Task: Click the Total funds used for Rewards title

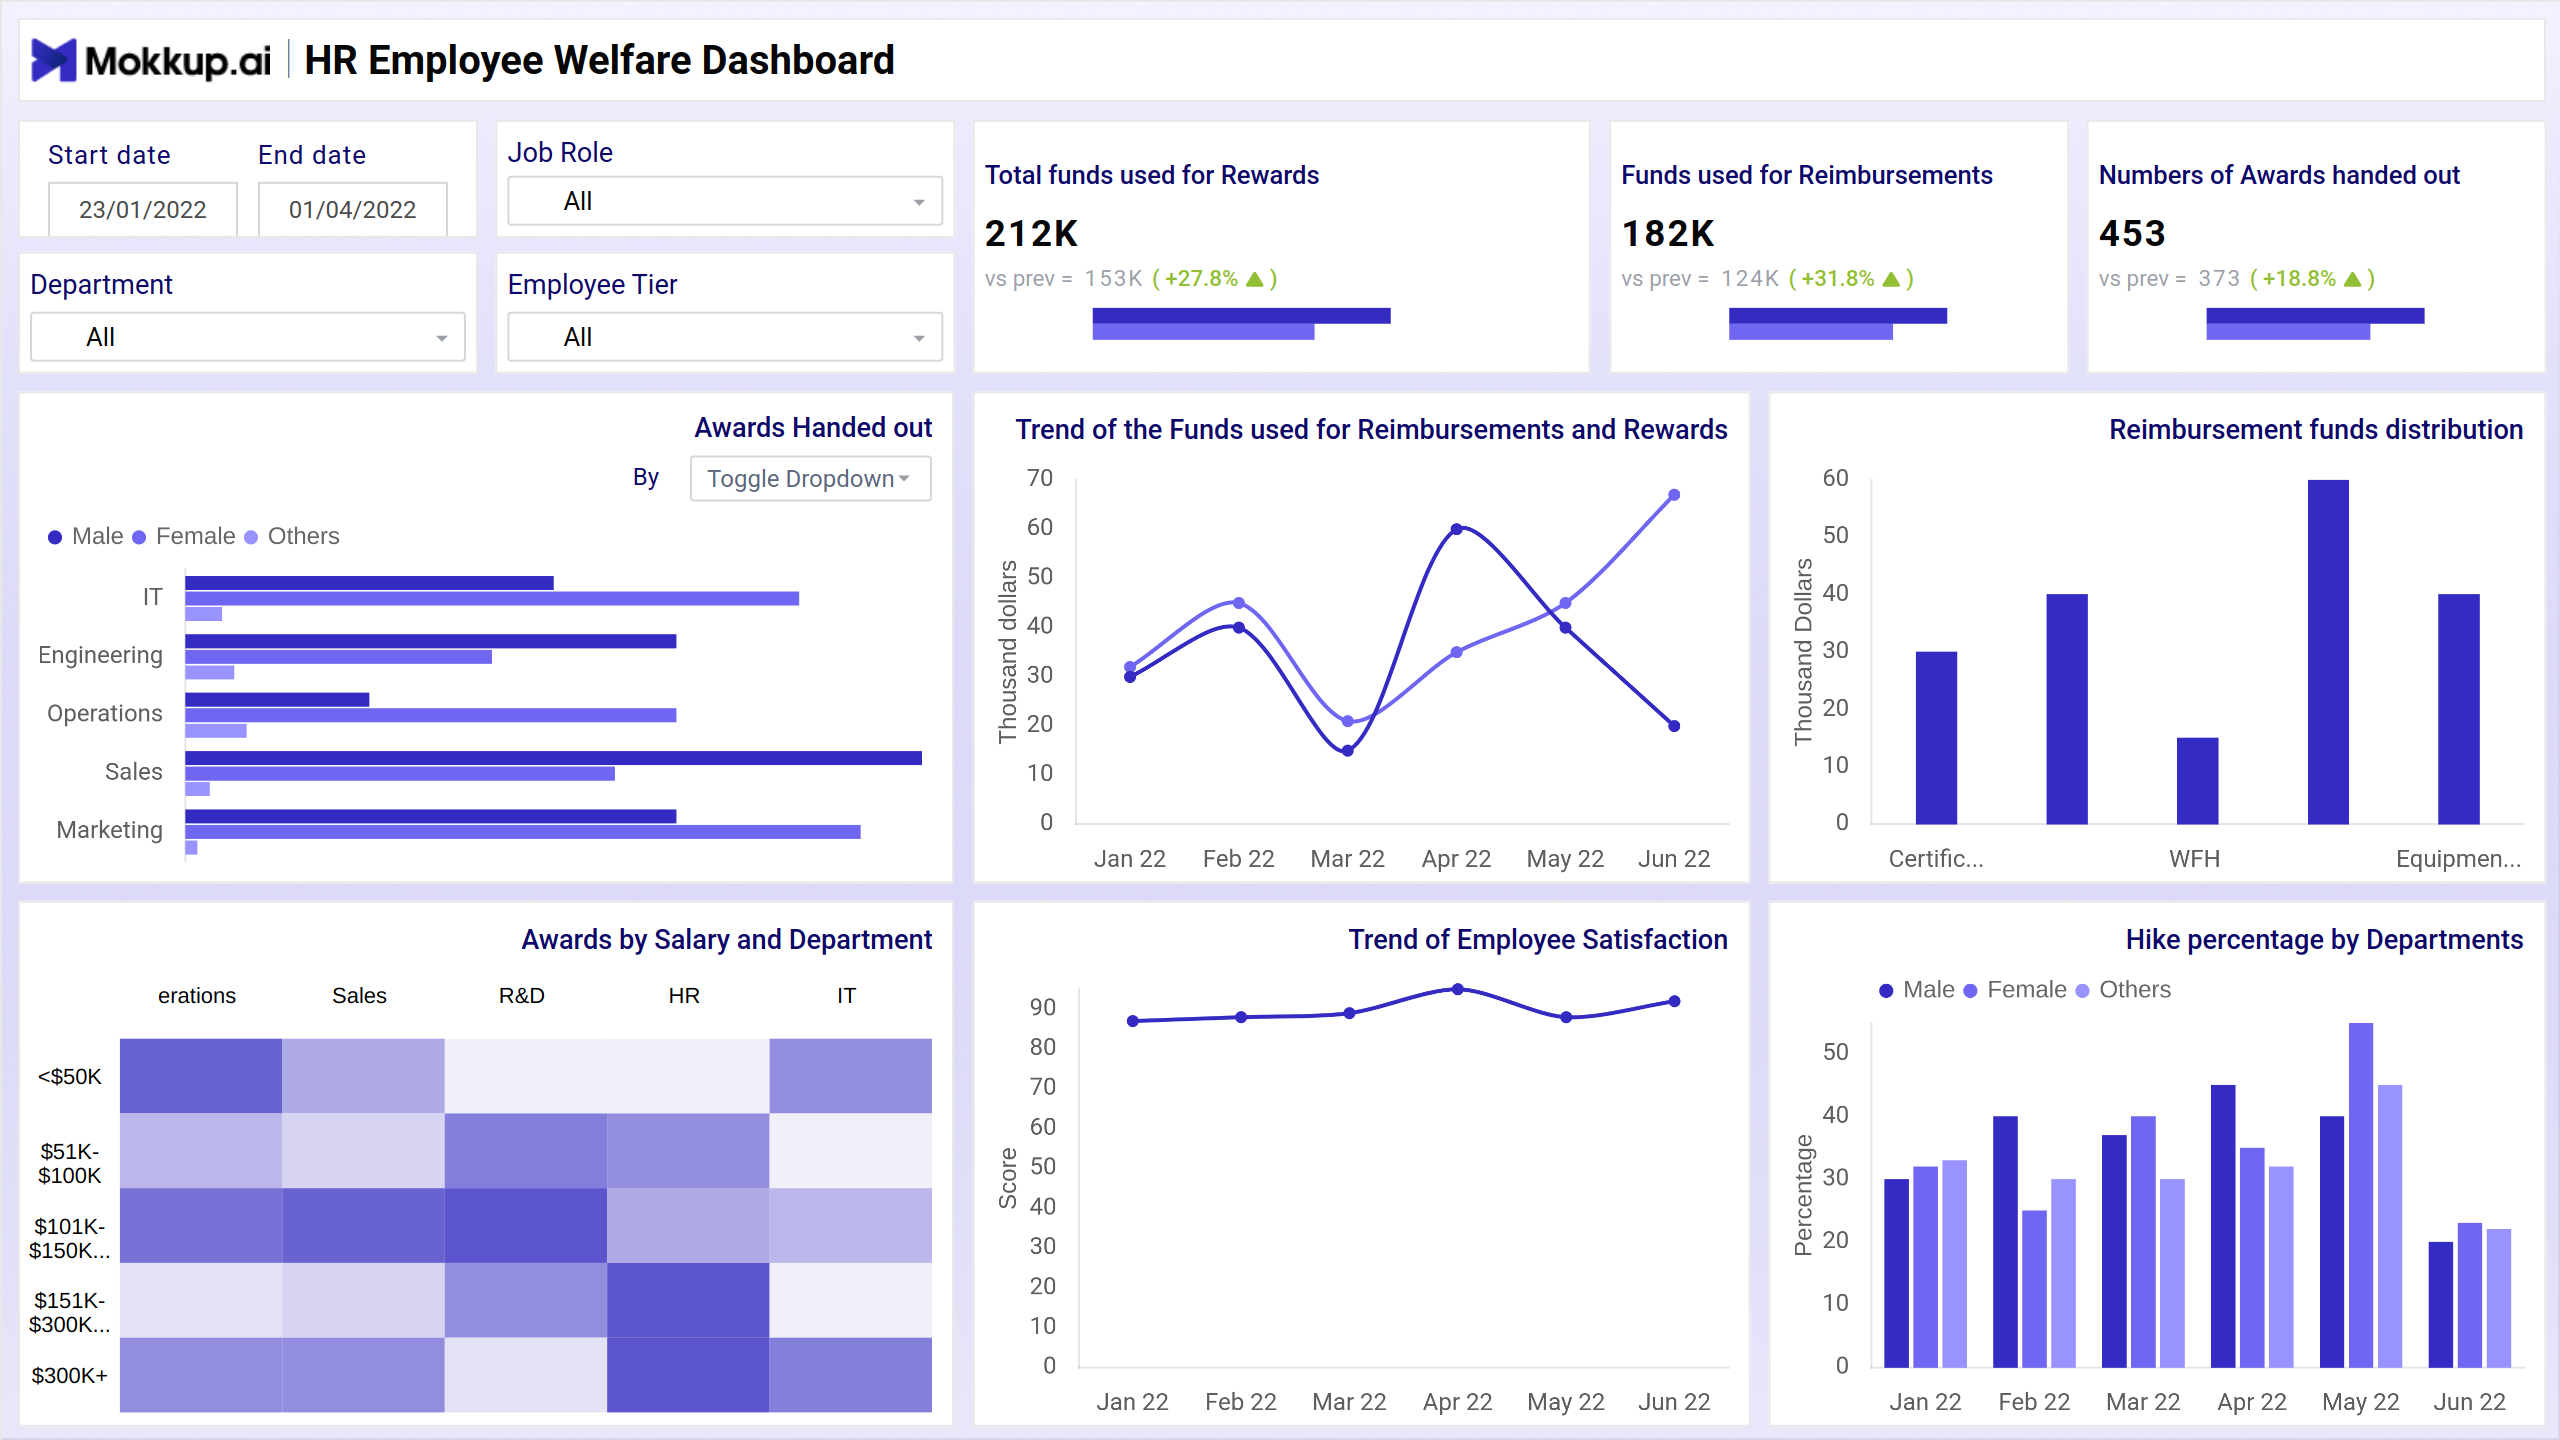Action: (1152, 175)
